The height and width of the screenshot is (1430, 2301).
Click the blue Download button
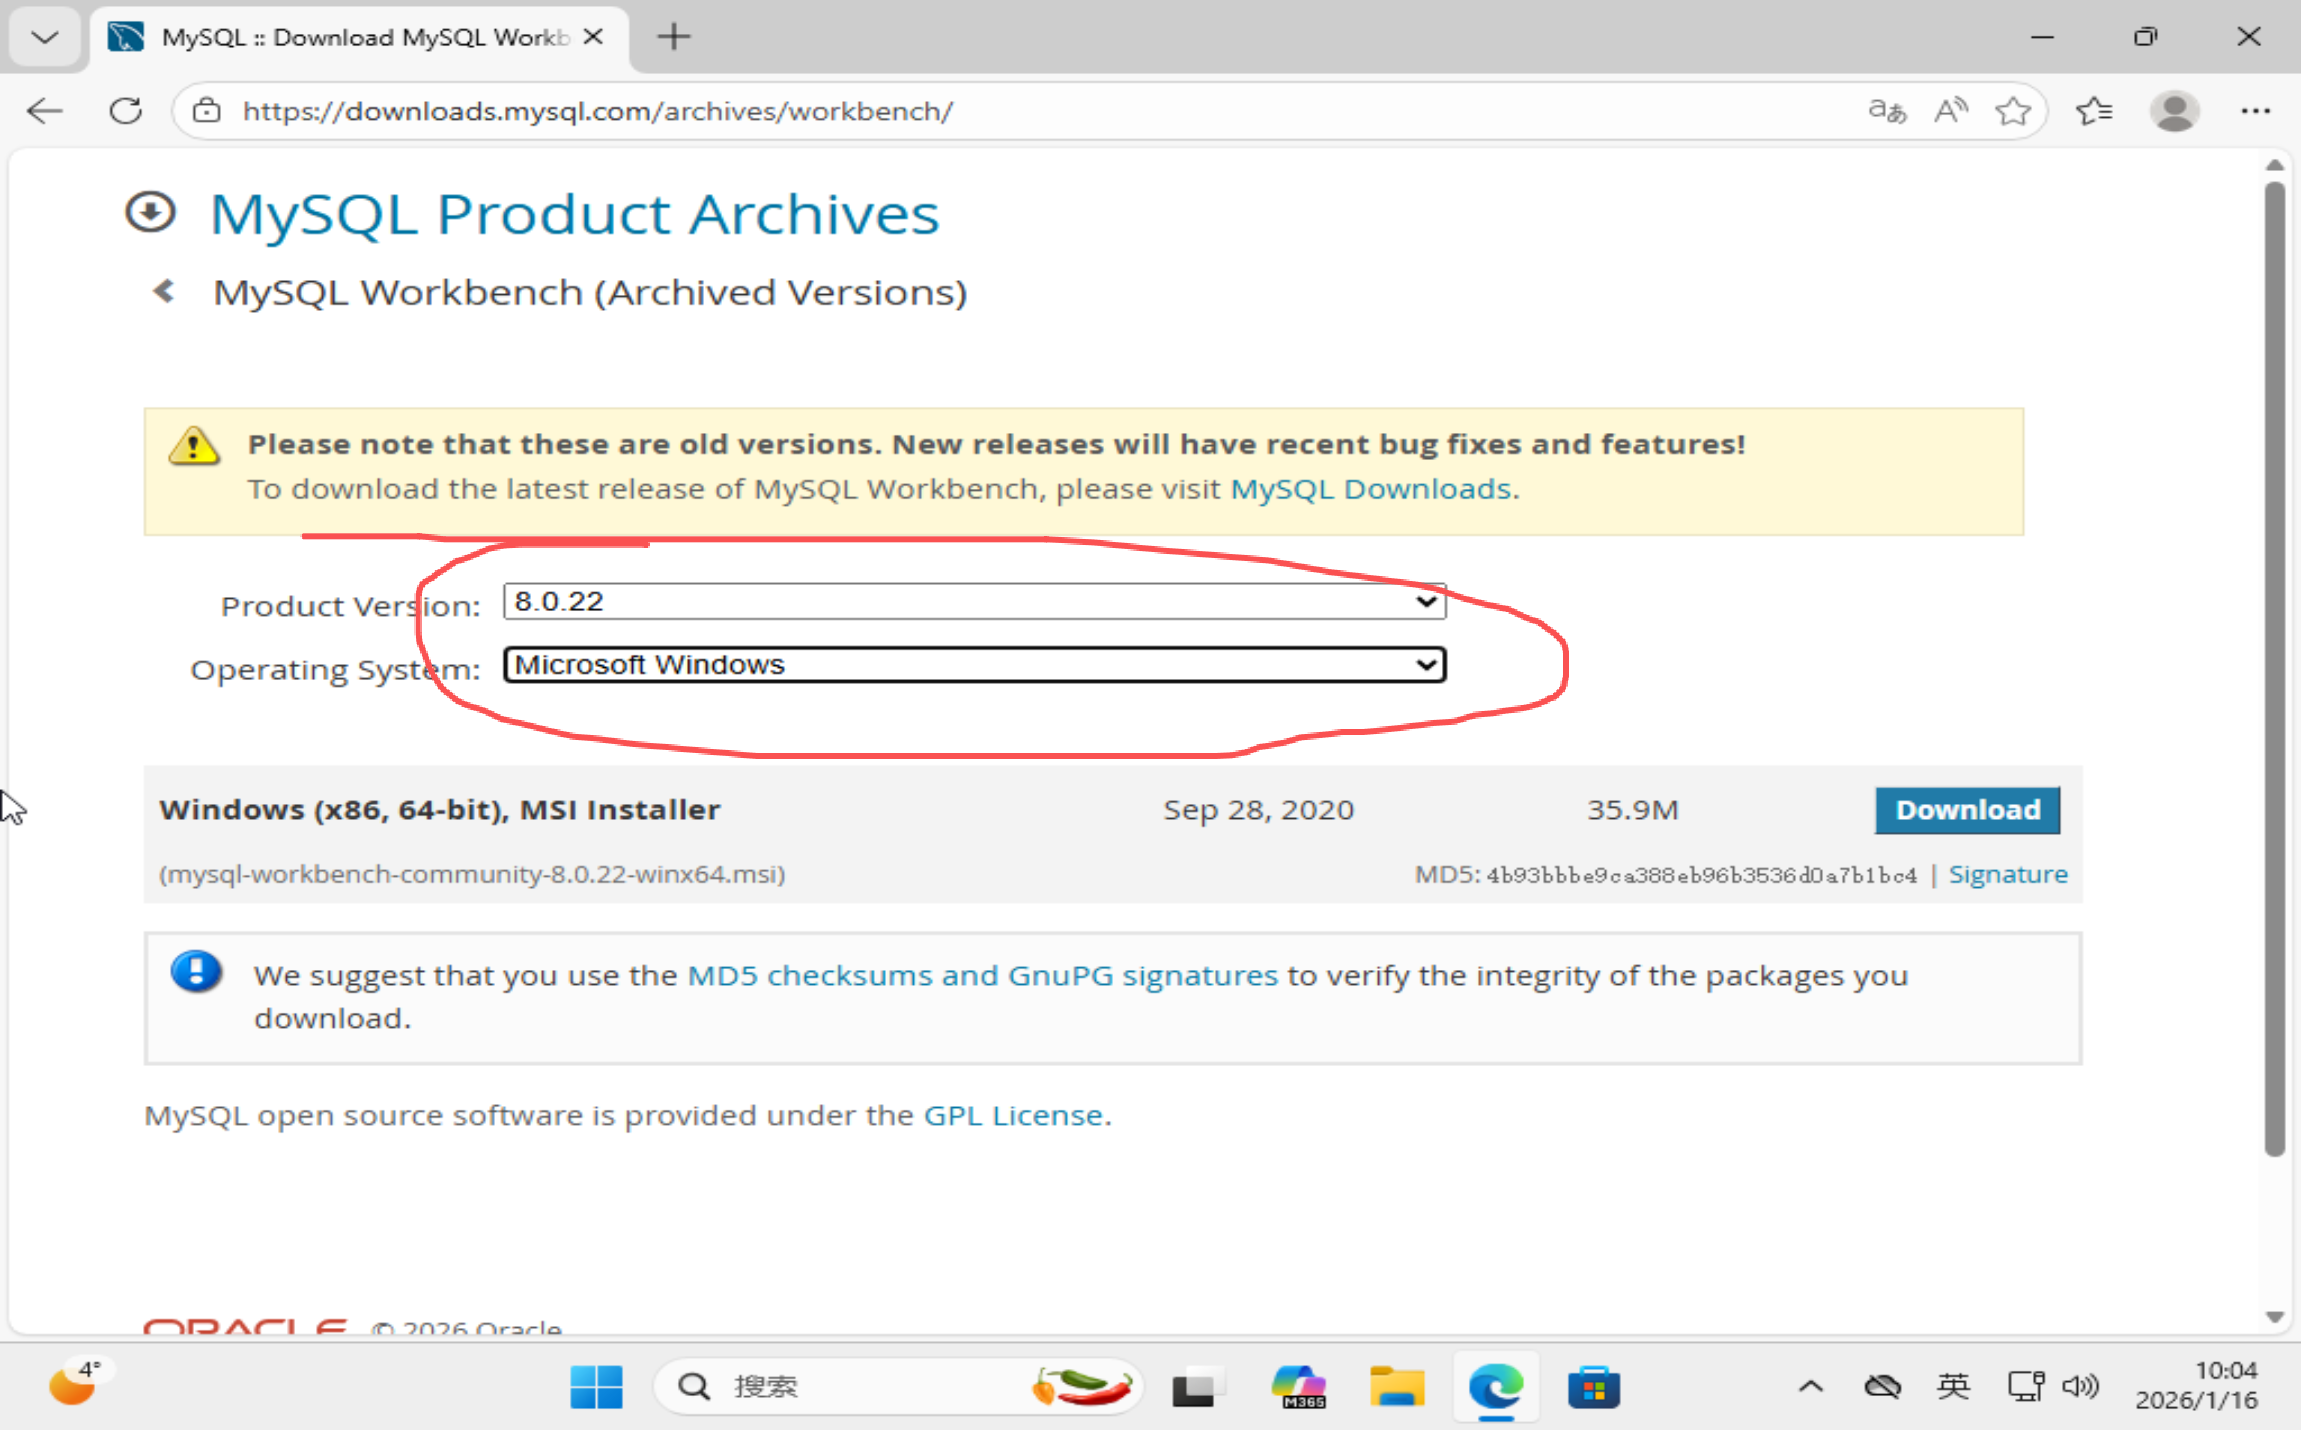[1967, 810]
